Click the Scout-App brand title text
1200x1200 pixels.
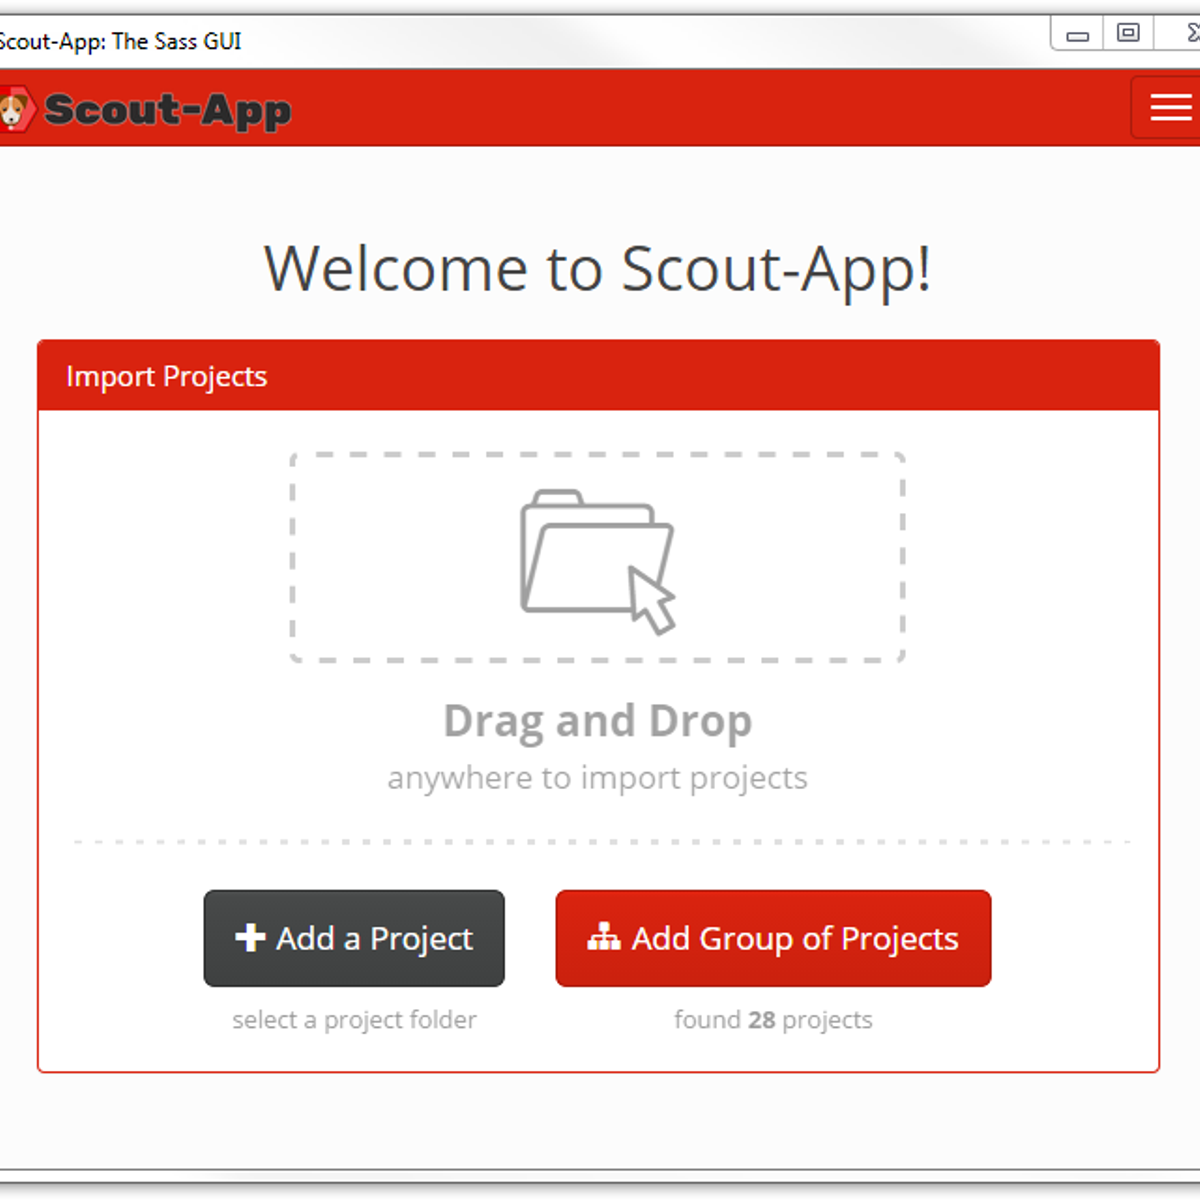pos(167,109)
